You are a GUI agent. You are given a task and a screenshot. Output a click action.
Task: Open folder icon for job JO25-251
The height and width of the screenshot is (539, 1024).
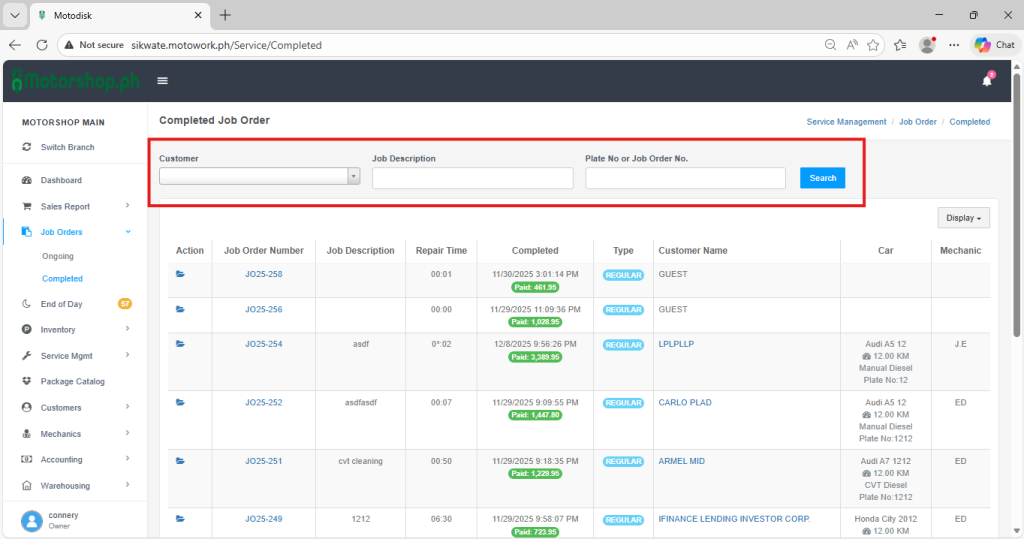click(x=181, y=461)
